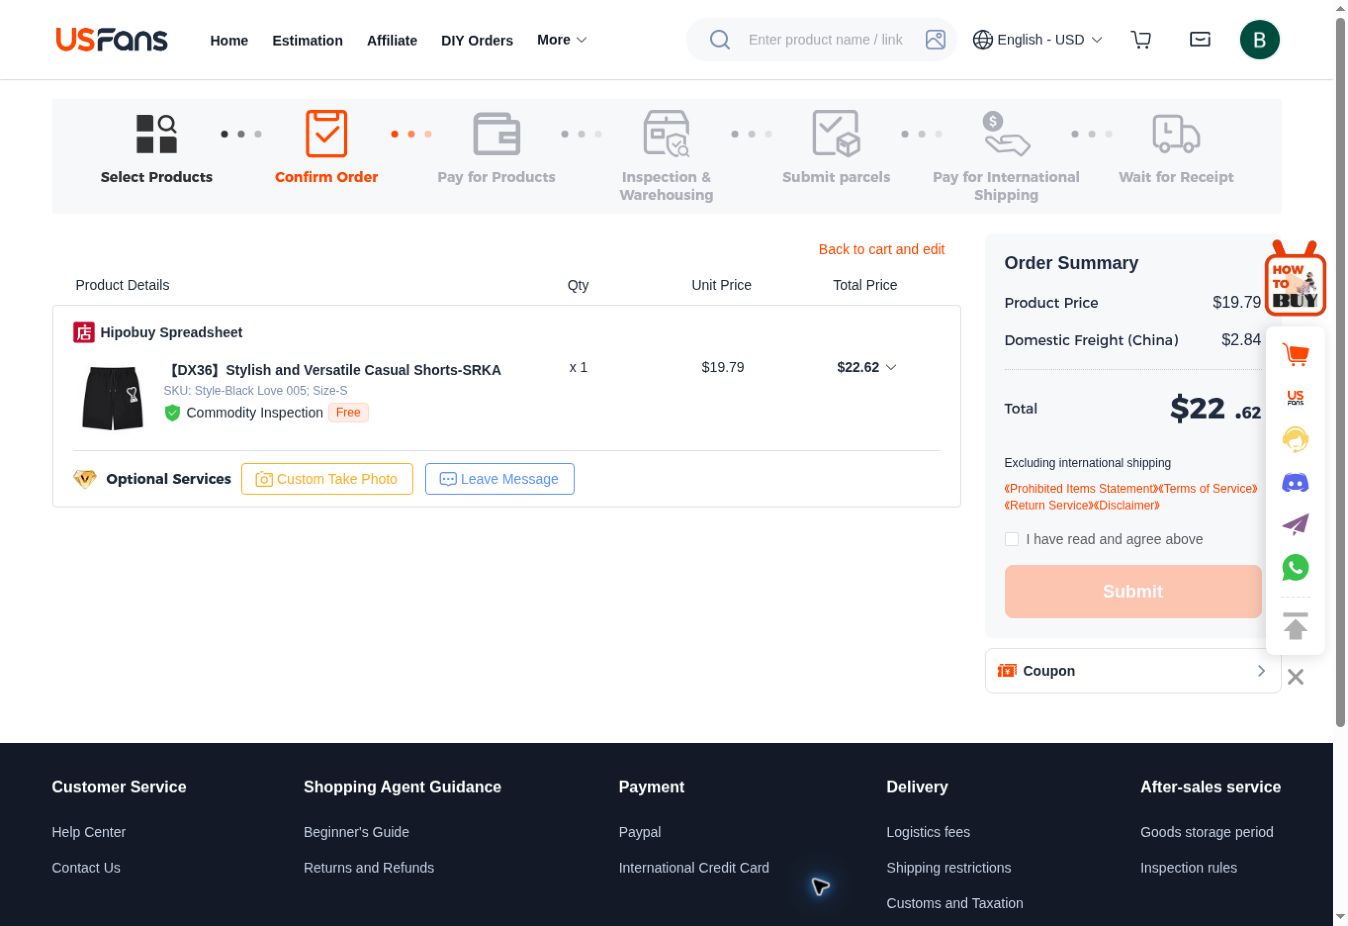Open the product title DX36 Casual Shorts
1348x926 pixels.
click(x=333, y=370)
